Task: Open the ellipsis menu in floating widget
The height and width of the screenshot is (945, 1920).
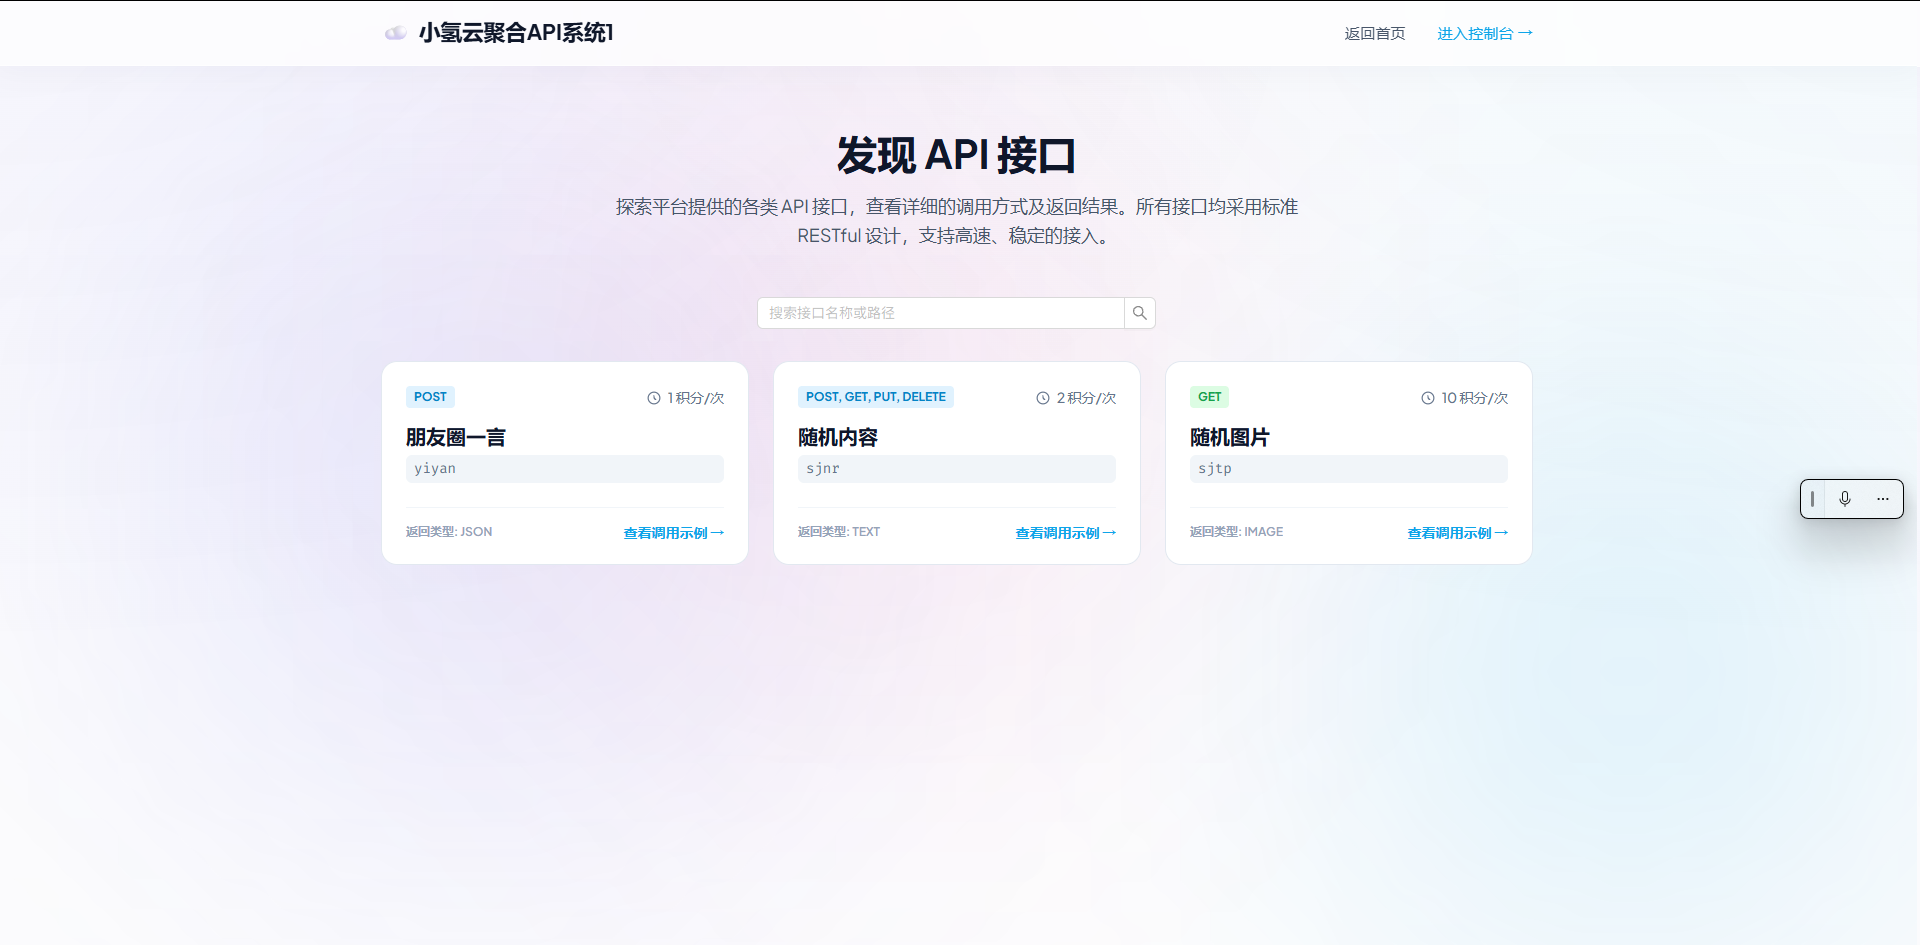Action: tap(1883, 498)
